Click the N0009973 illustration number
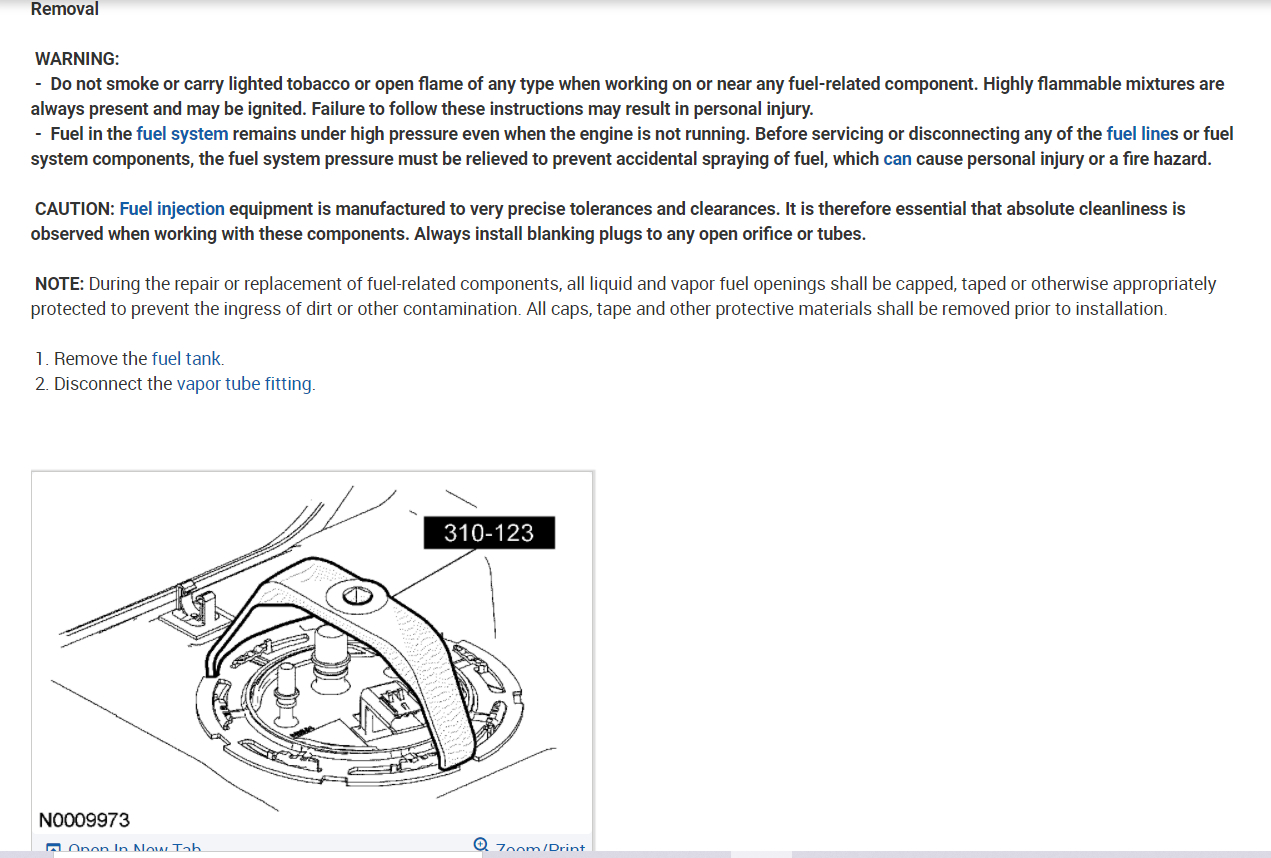 click(x=84, y=820)
